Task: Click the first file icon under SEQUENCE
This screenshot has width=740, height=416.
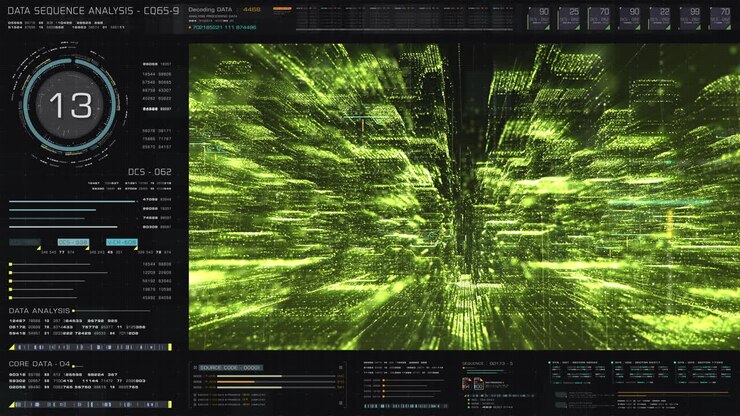Action: (x=466, y=383)
